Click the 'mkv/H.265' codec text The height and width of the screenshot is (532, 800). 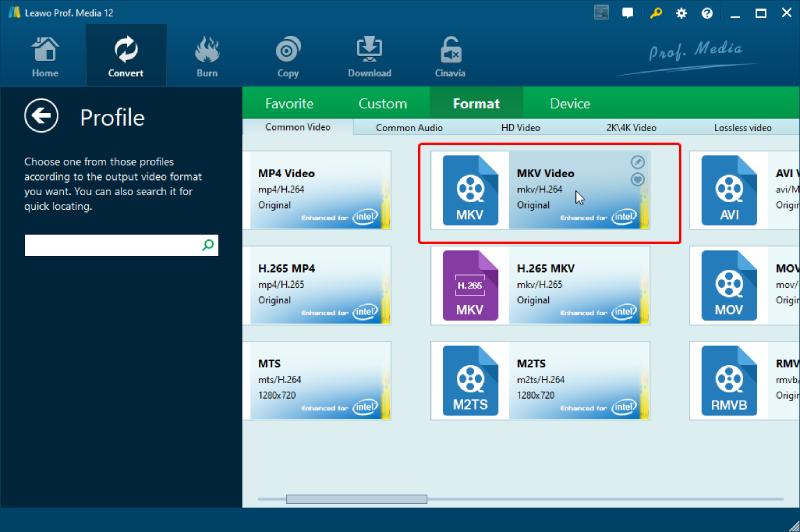click(539, 285)
